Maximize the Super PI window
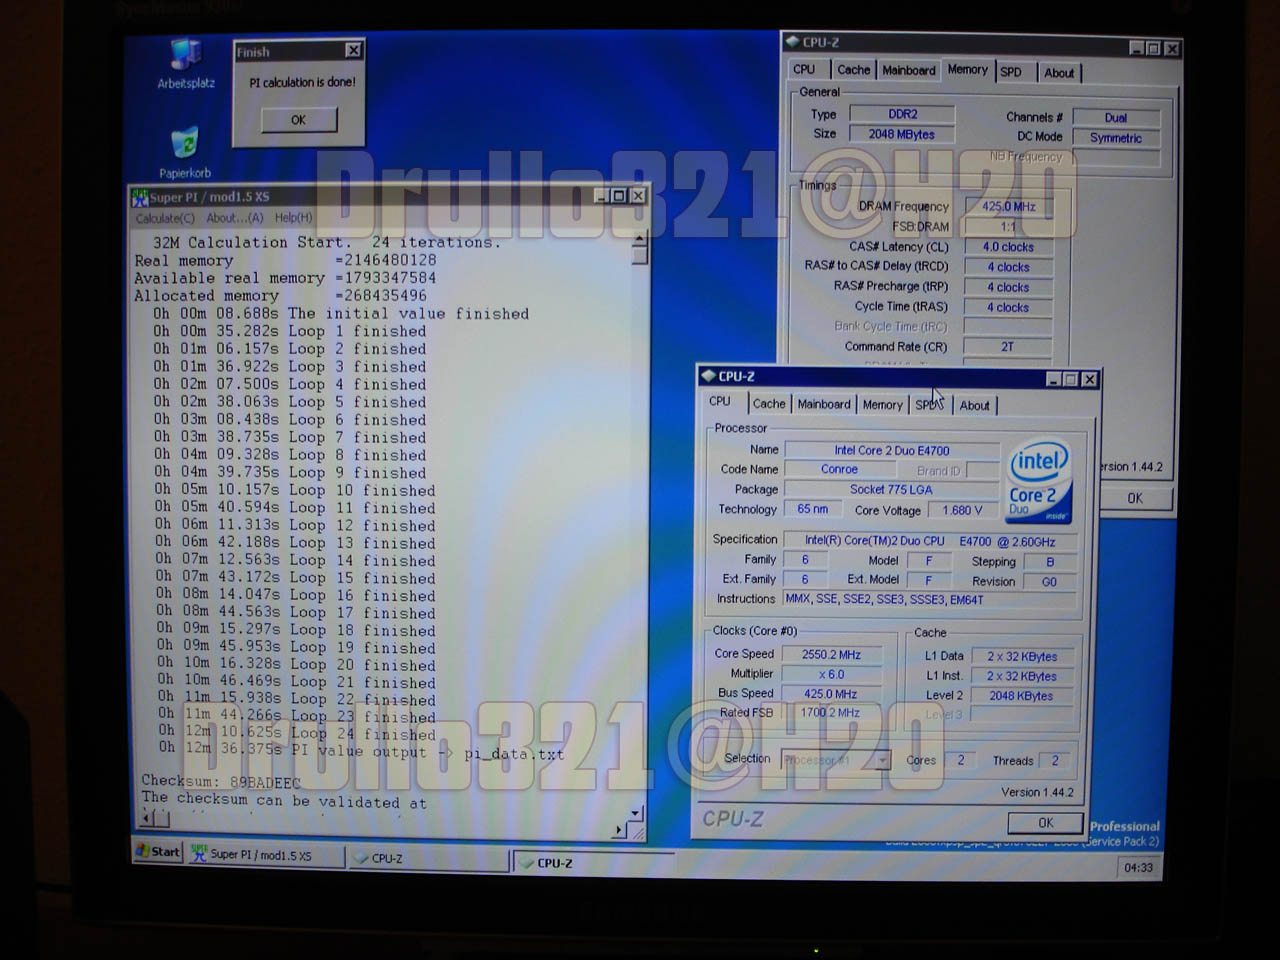1280x960 pixels. (619, 196)
